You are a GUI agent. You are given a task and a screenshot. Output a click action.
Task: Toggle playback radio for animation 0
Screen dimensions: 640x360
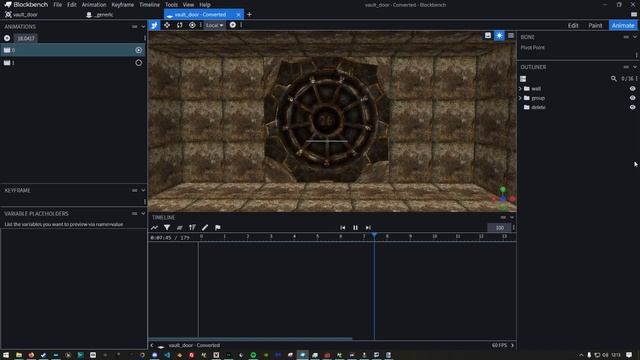[139, 50]
